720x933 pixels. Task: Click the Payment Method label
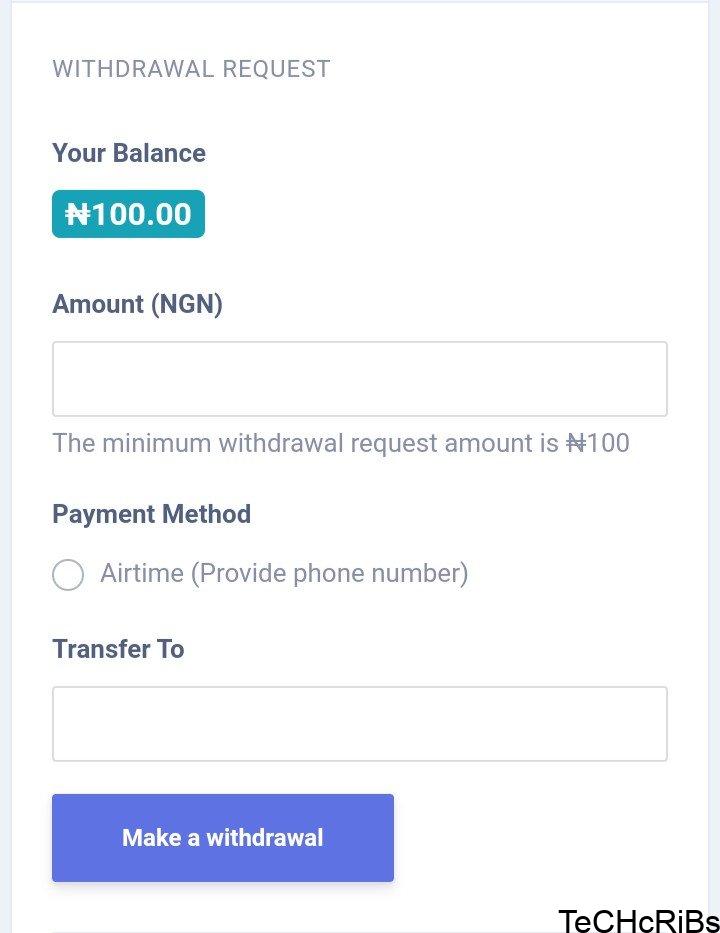(151, 514)
